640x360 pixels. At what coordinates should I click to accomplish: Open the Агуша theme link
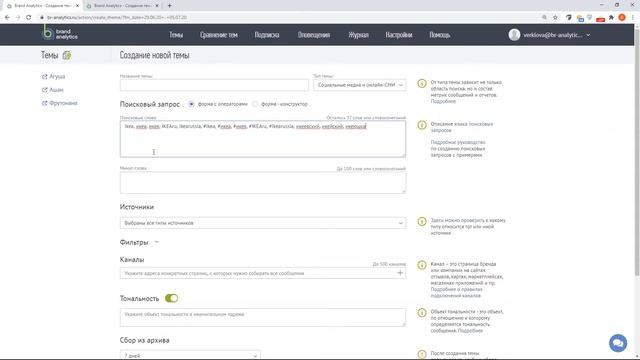click(x=57, y=76)
